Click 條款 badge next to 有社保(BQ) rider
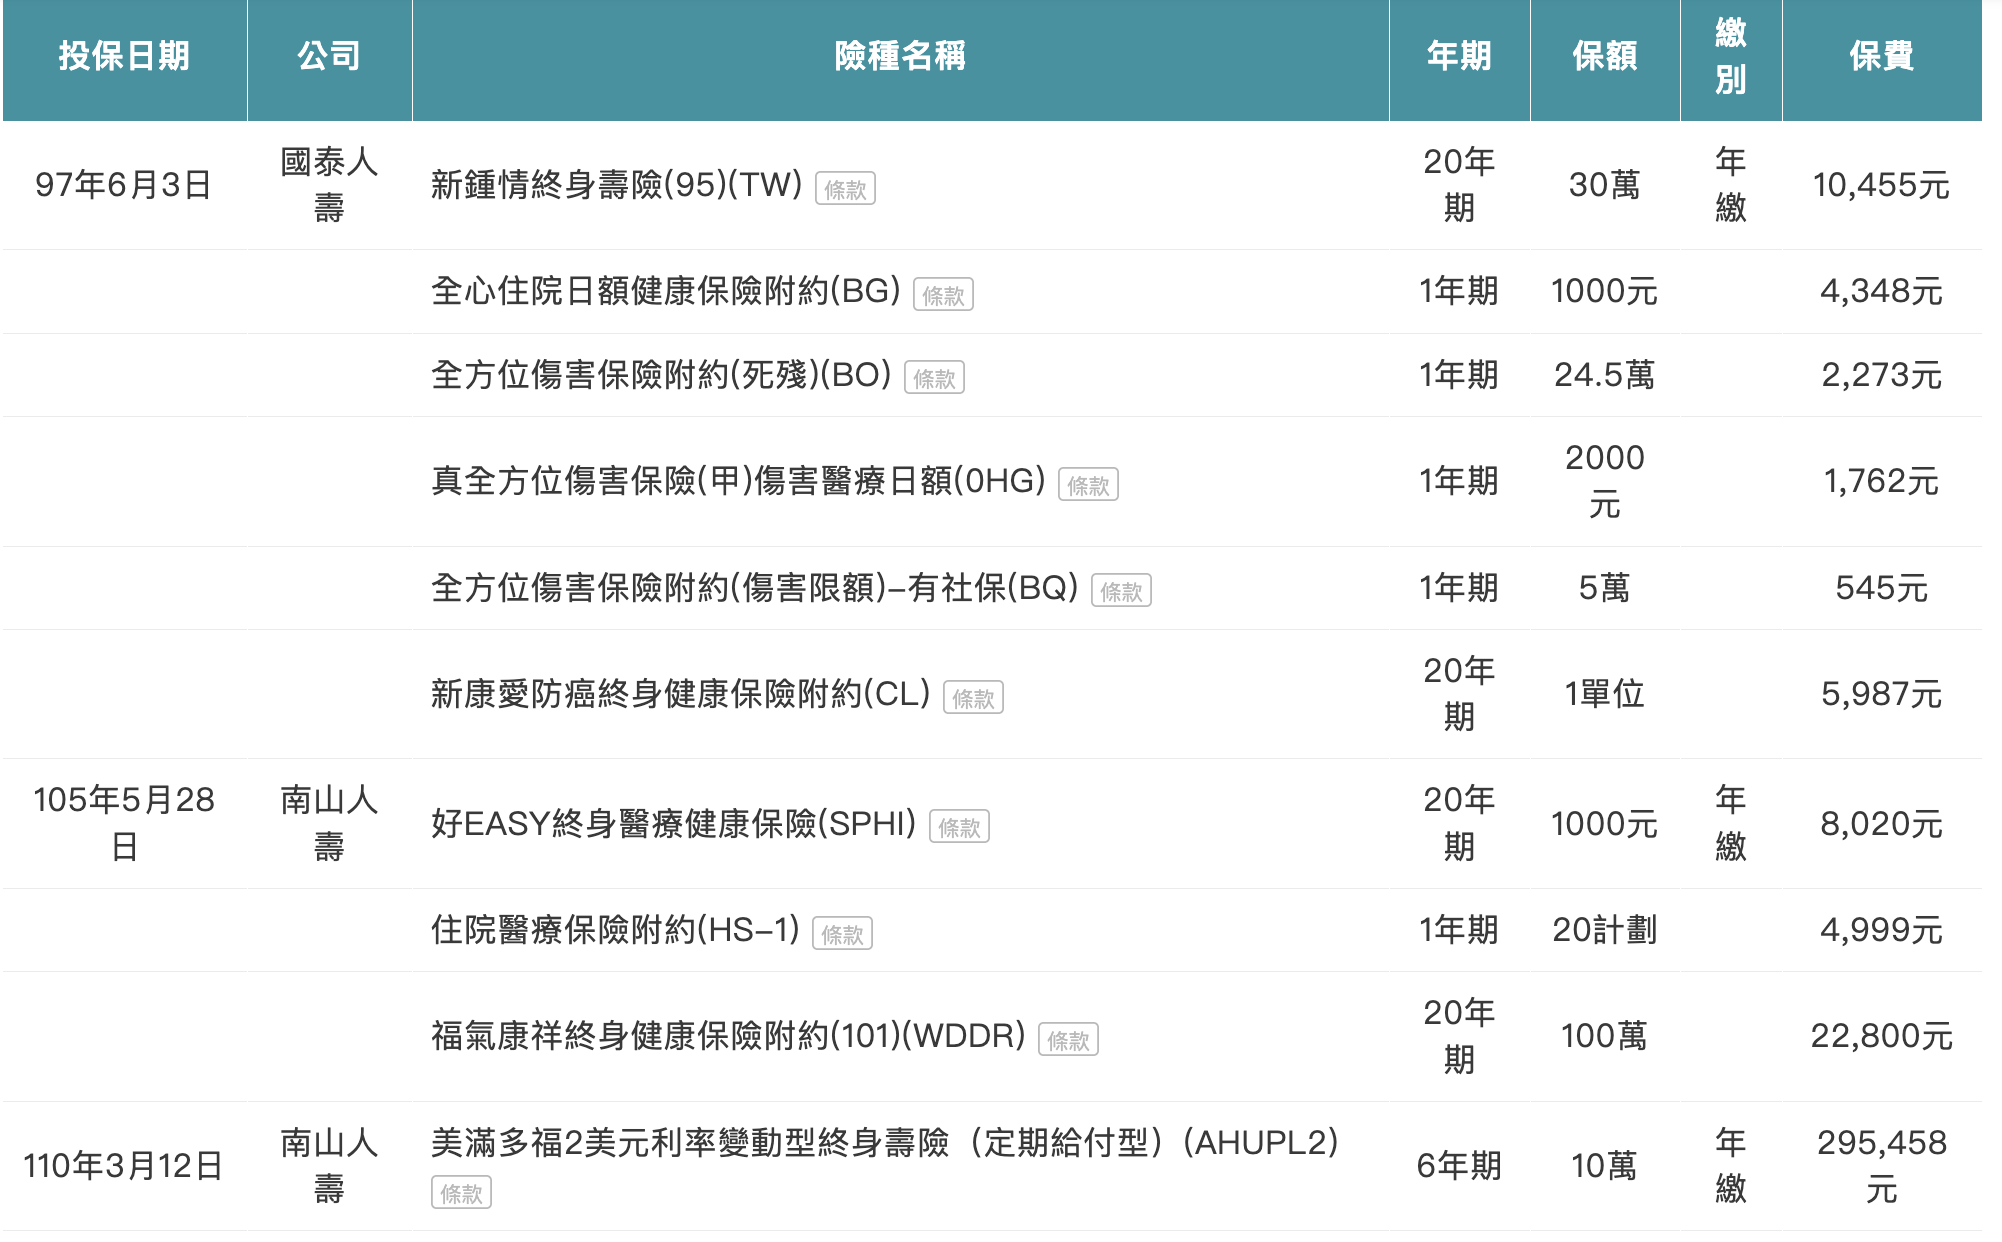This screenshot has height=1242, width=2002. pos(1121,591)
